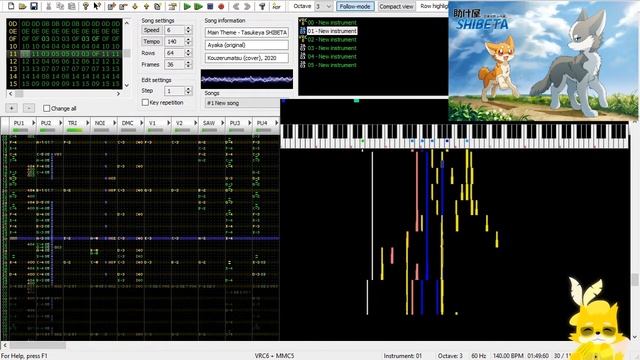
Task: Click the author field 'Ayaka (original)'
Action: pyautogui.click(x=247, y=45)
